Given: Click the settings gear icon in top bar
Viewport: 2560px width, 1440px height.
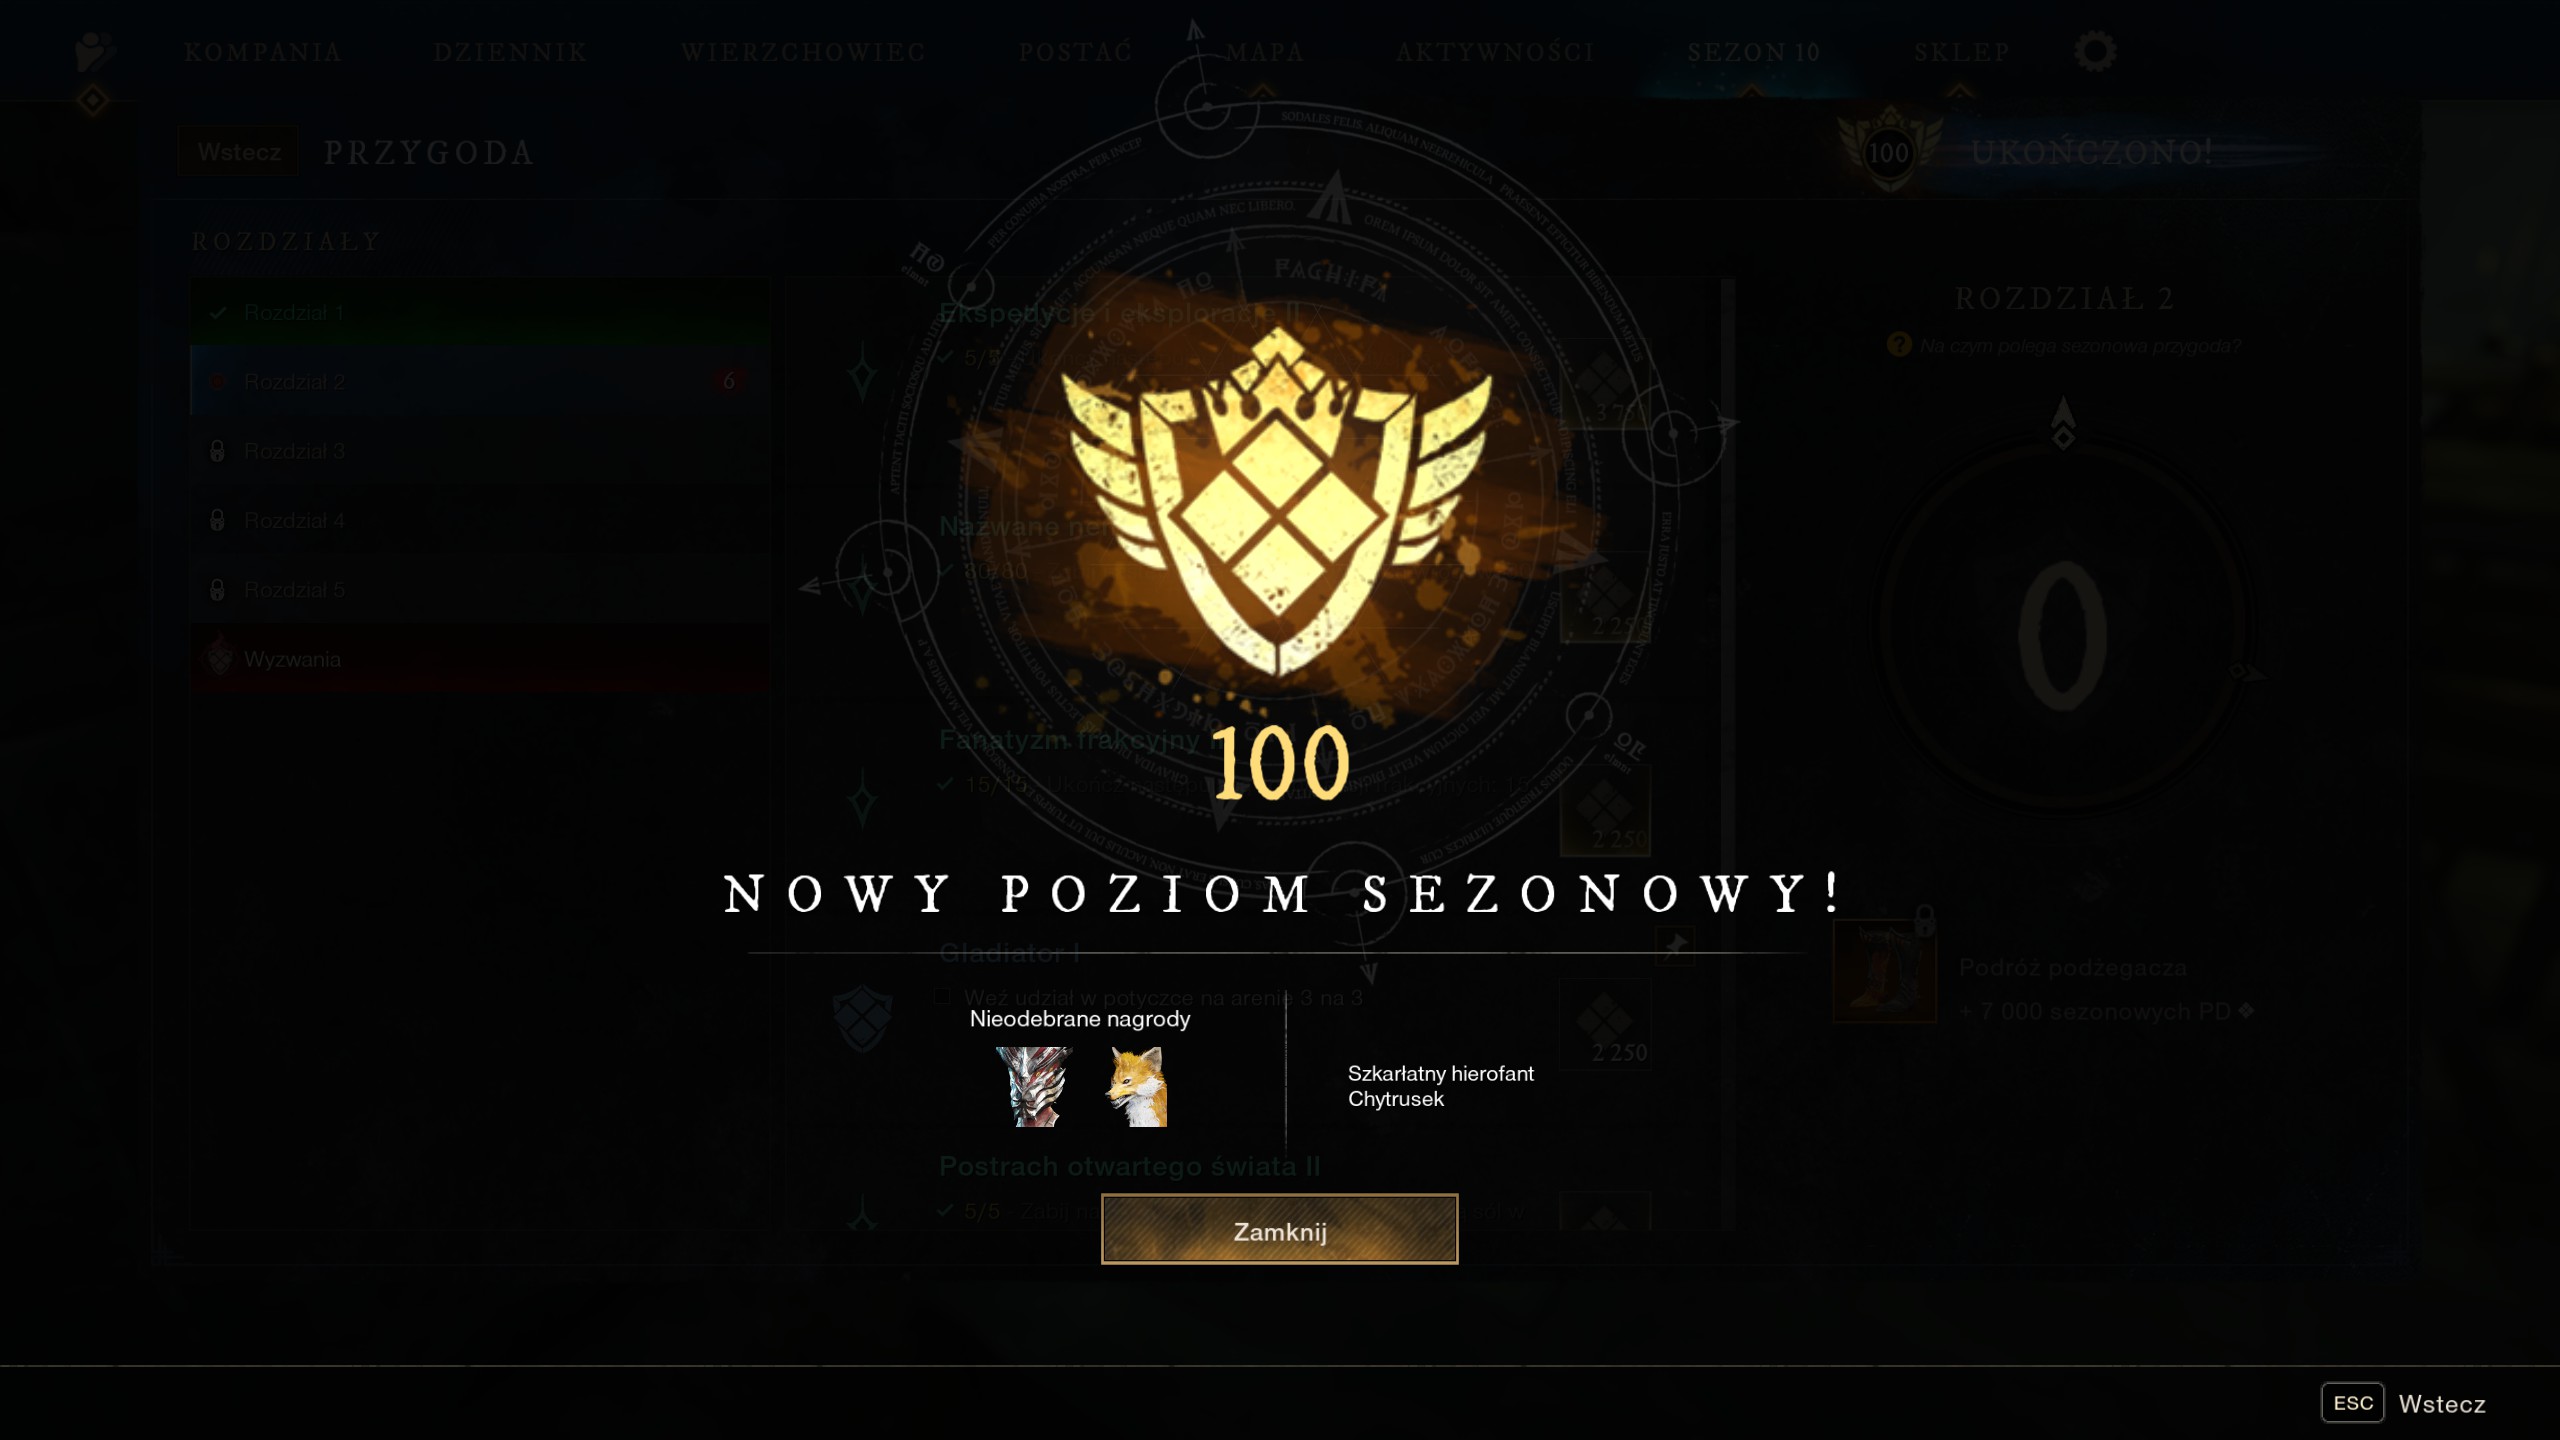Looking at the screenshot, I should [2095, 51].
